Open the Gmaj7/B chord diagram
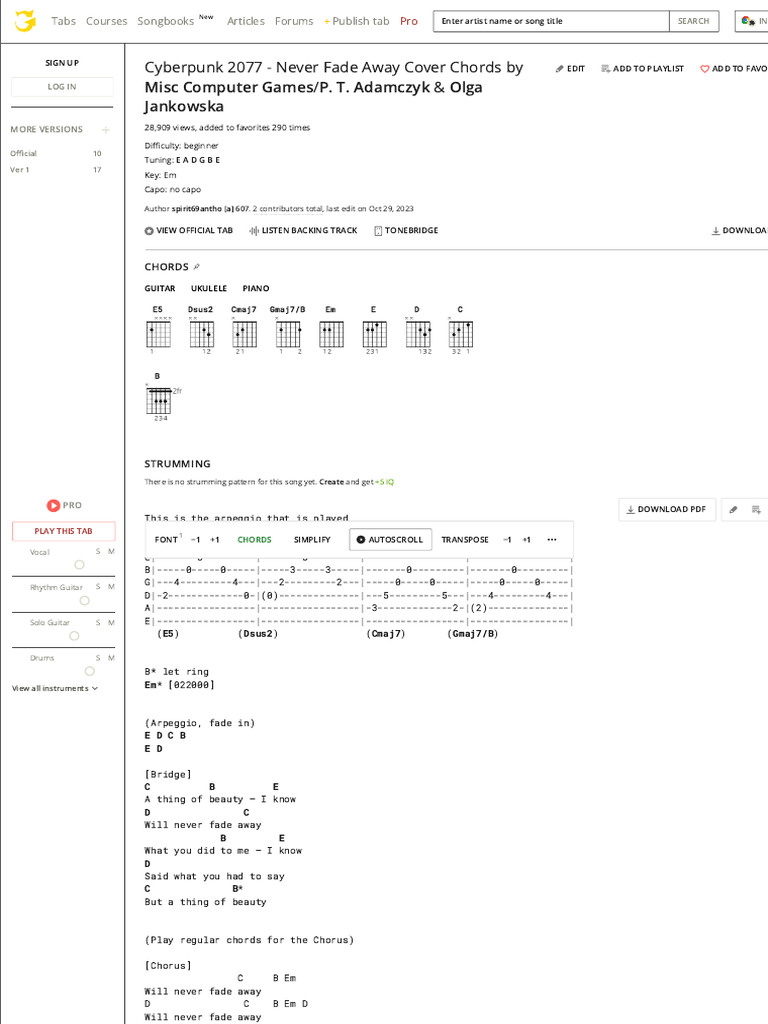The image size is (768, 1024). (288, 330)
